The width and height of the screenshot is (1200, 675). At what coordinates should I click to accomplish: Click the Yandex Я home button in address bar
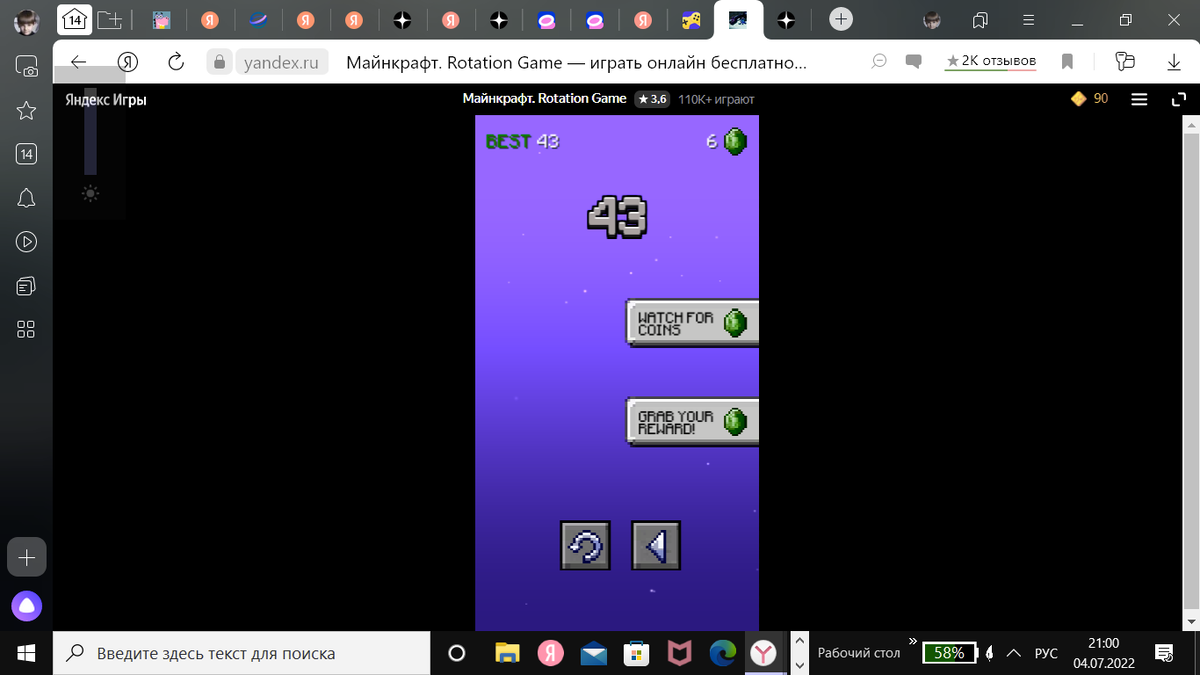[128, 62]
